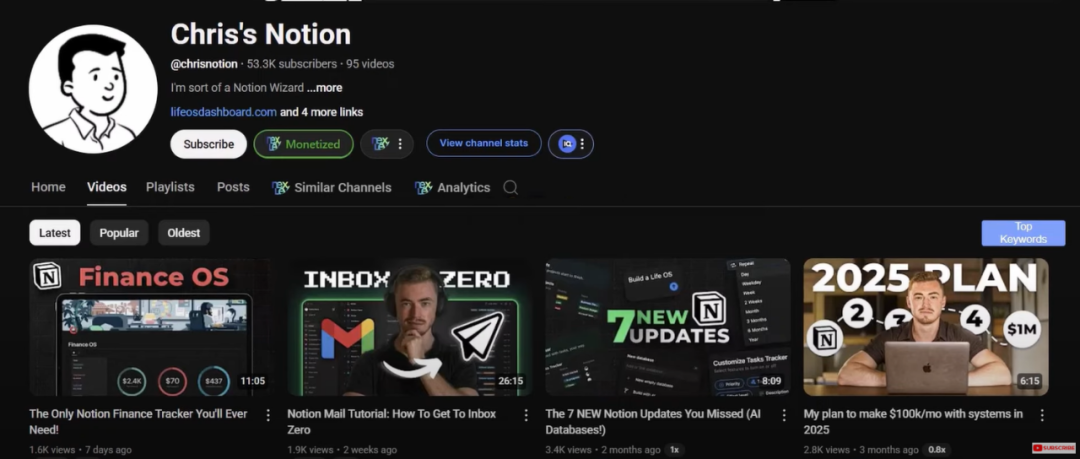Open the 2025 PLAN video thumbnail

tap(926, 327)
